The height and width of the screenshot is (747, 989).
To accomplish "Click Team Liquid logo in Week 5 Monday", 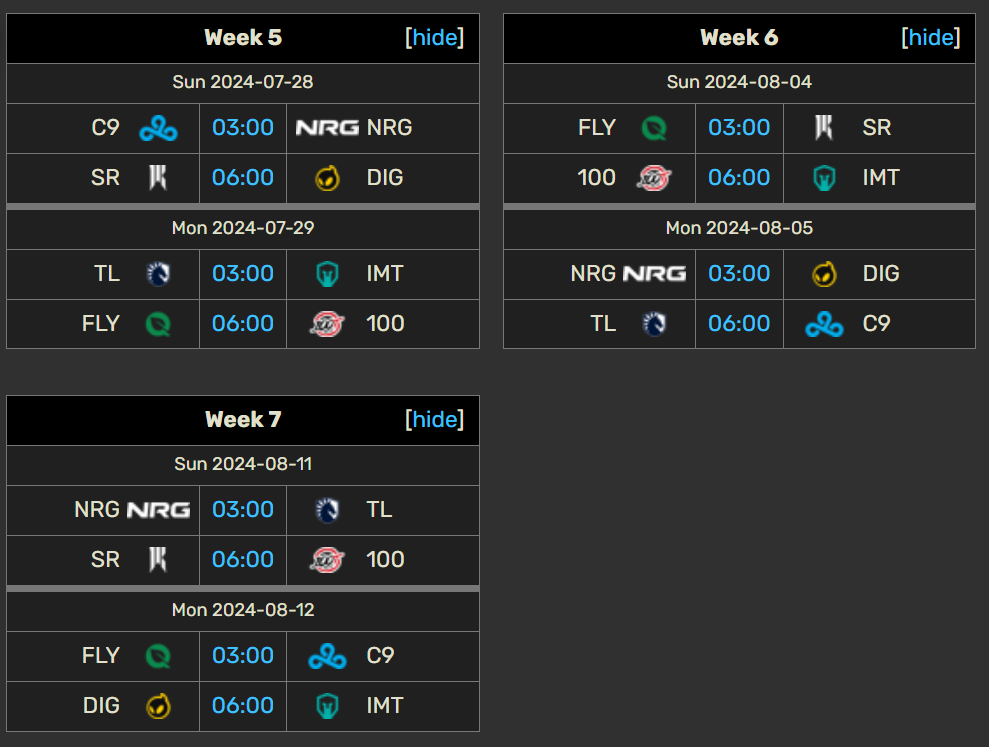I will 158,274.
